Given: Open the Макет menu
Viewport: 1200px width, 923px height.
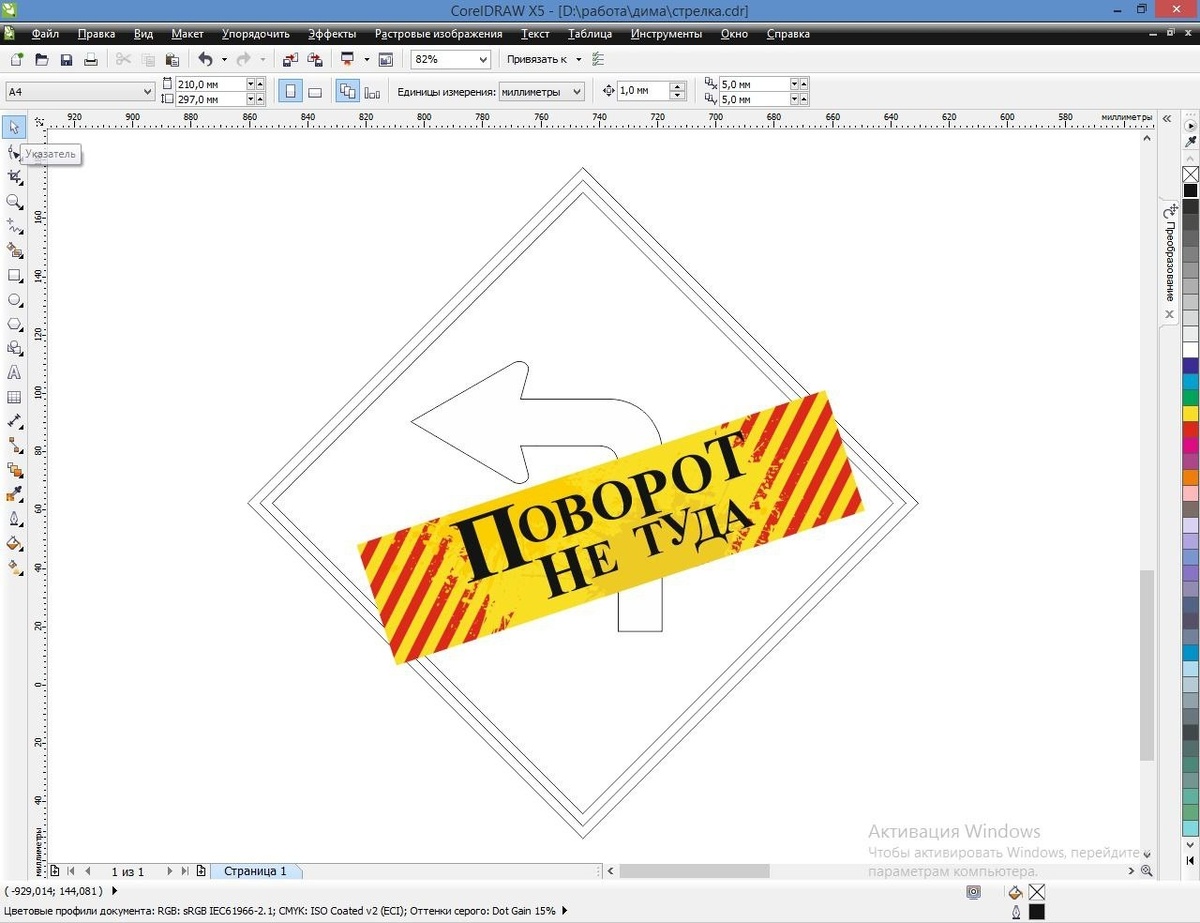Looking at the screenshot, I should point(187,33).
